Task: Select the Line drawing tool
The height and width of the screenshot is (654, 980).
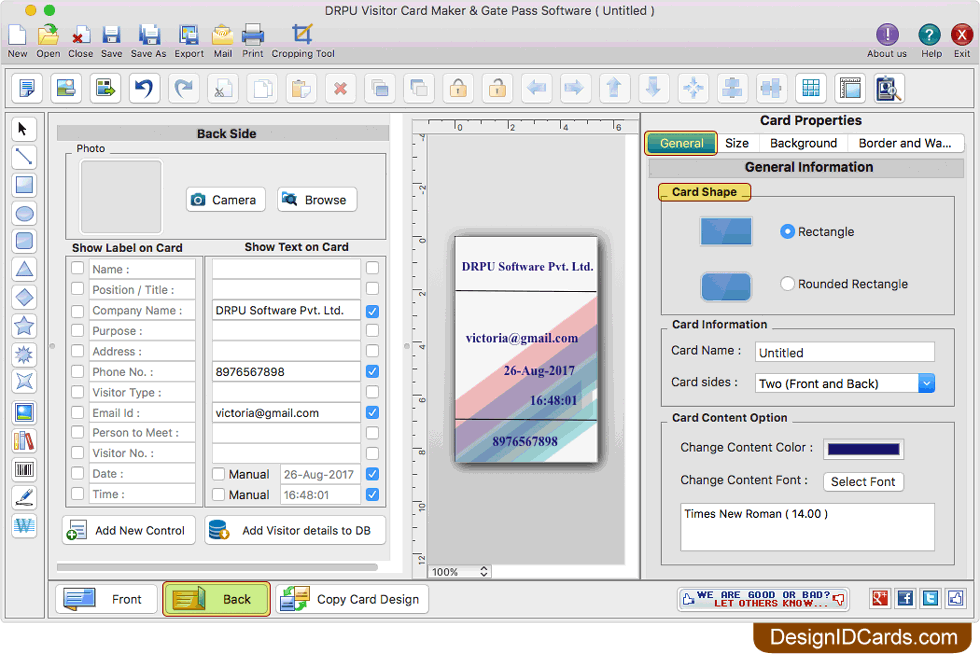Action: [24, 157]
